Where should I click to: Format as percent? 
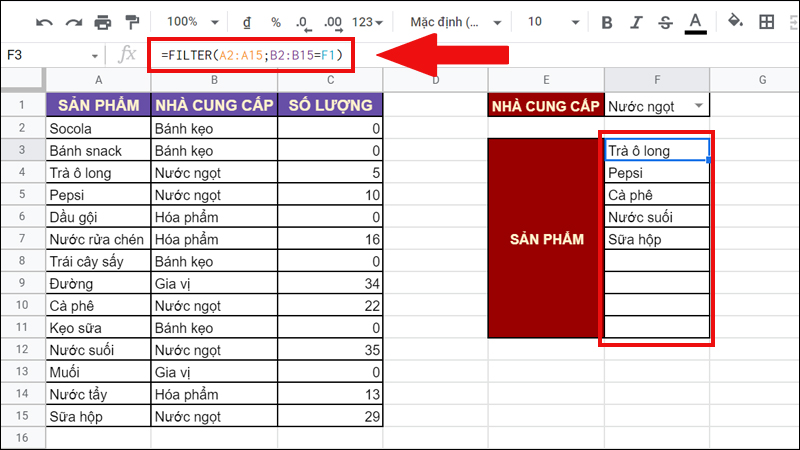[x=274, y=21]
